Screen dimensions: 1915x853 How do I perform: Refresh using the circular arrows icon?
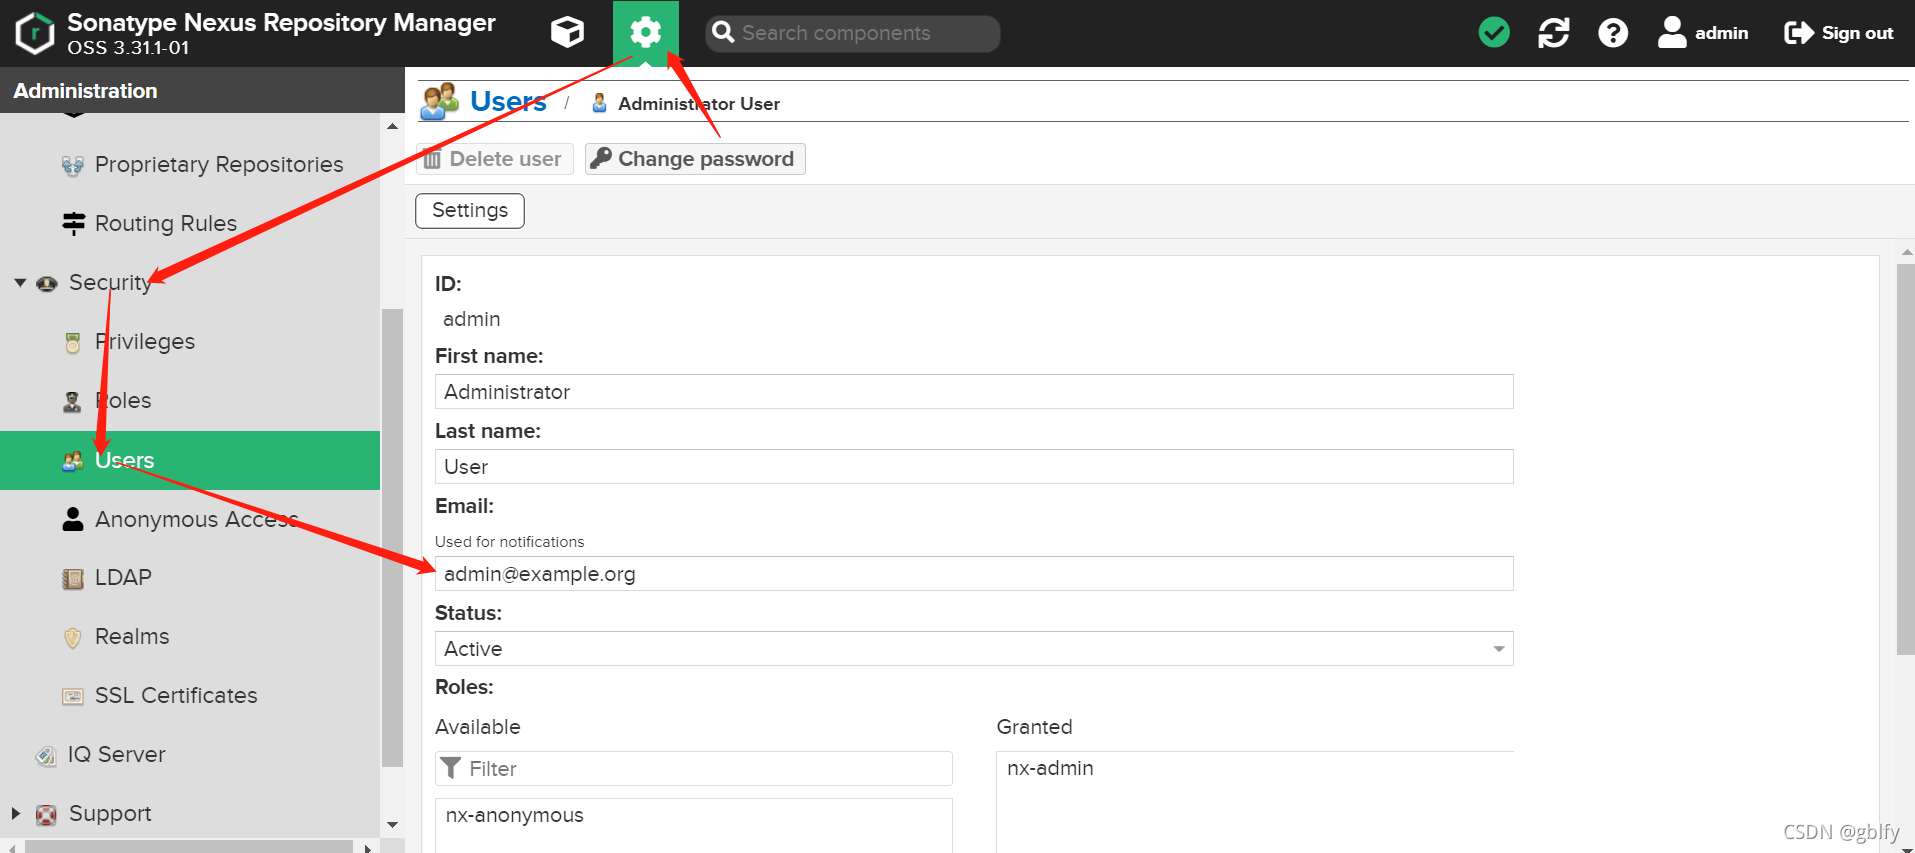pyautogui.click(x=1553, y=33)
